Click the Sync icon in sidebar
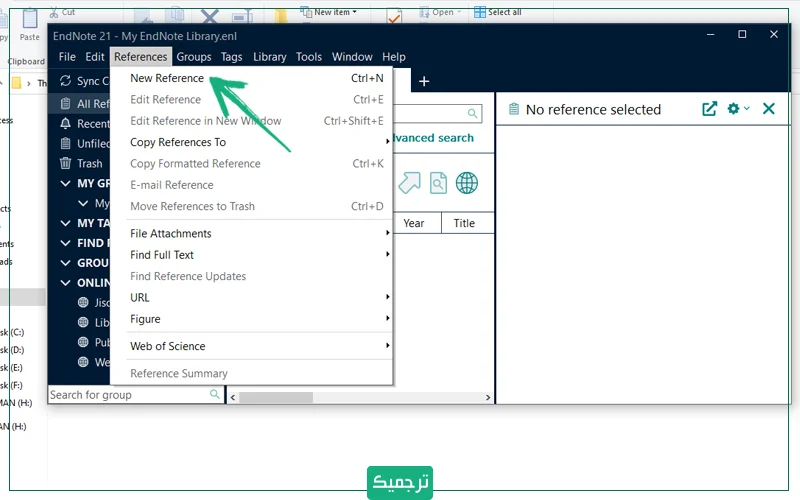800x500 pixels. pyautogui.click(x=66, y=81)
